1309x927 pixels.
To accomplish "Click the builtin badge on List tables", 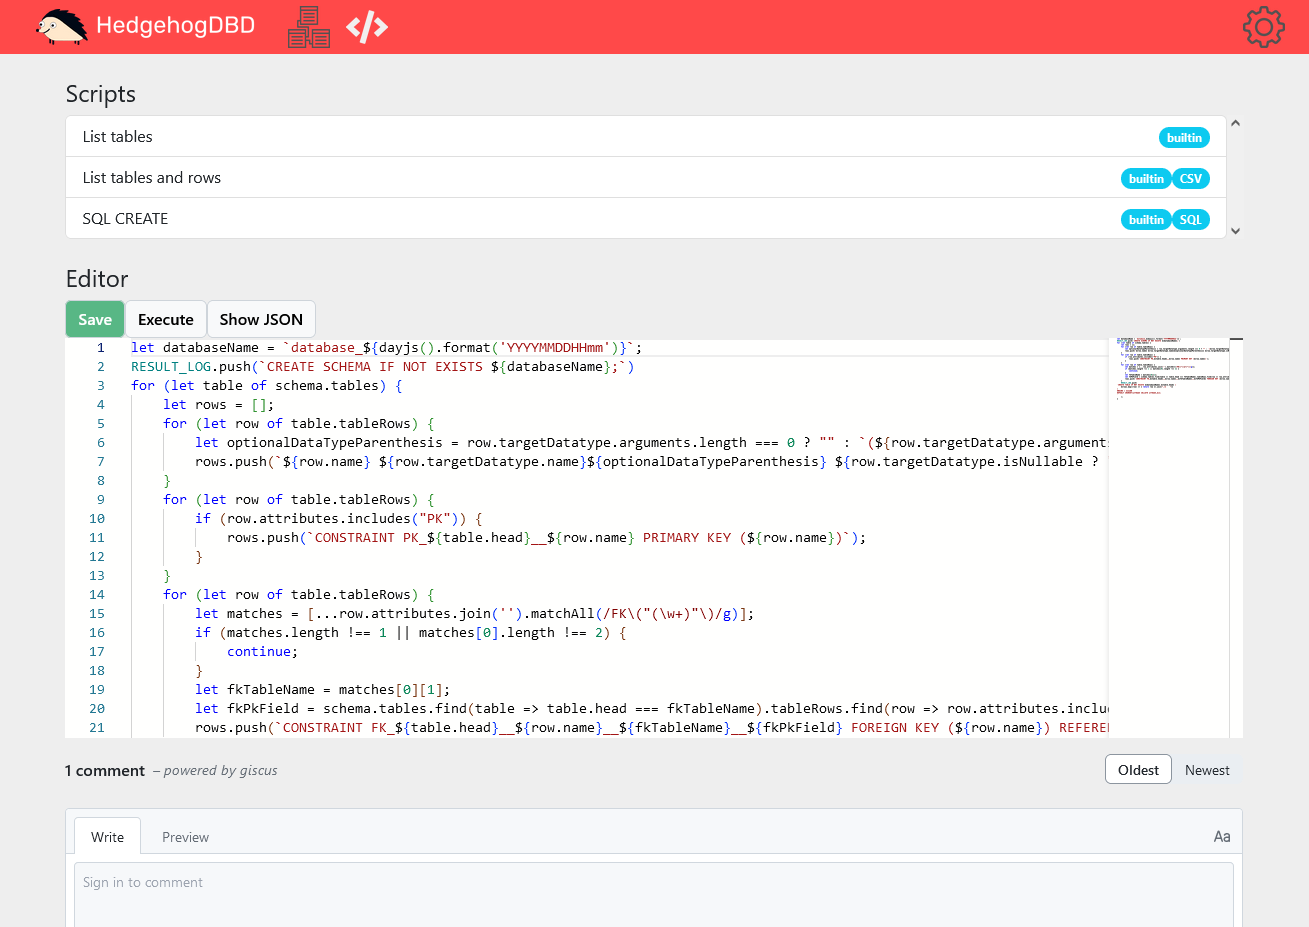I will (x=1184, y=138).
